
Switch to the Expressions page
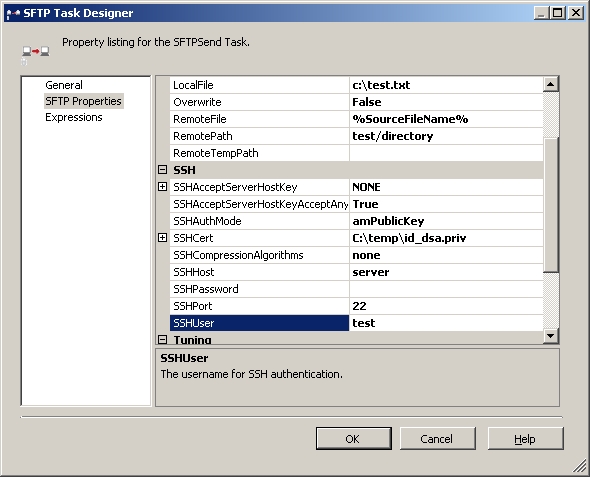point(74,117)
